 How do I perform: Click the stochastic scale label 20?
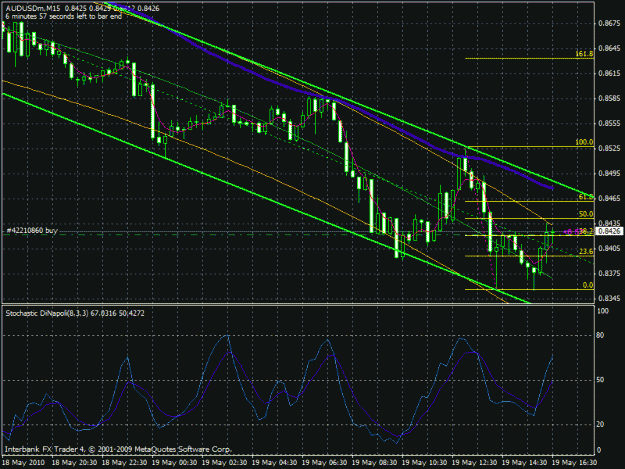pyautogui.click(x=600, y=424)
